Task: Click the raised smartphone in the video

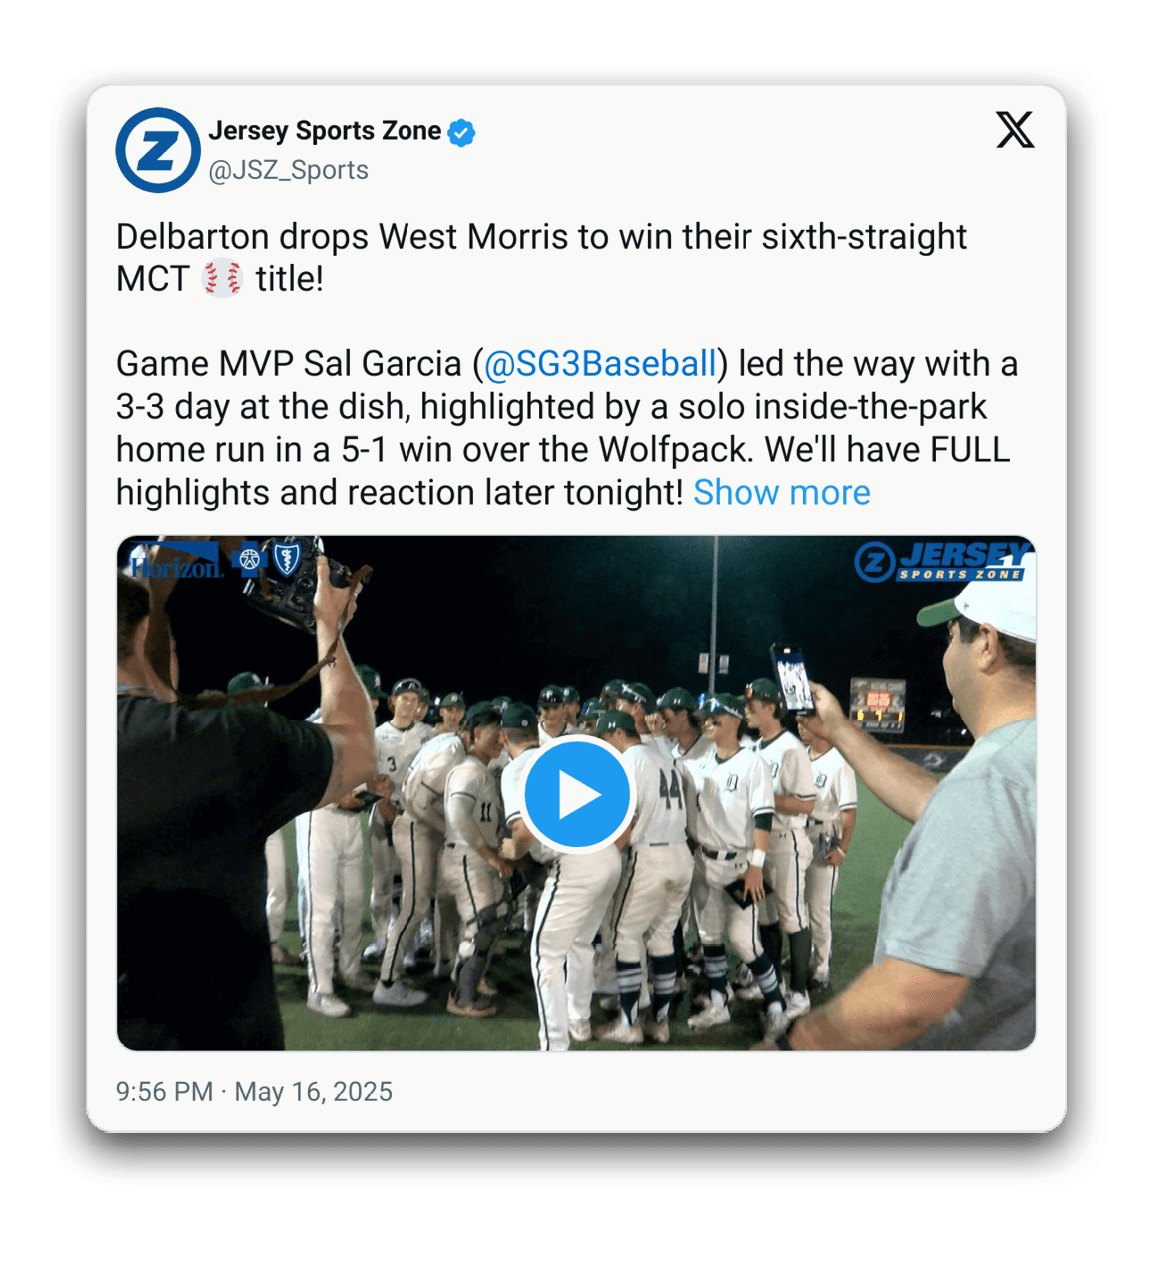Action: pos(793,678)
